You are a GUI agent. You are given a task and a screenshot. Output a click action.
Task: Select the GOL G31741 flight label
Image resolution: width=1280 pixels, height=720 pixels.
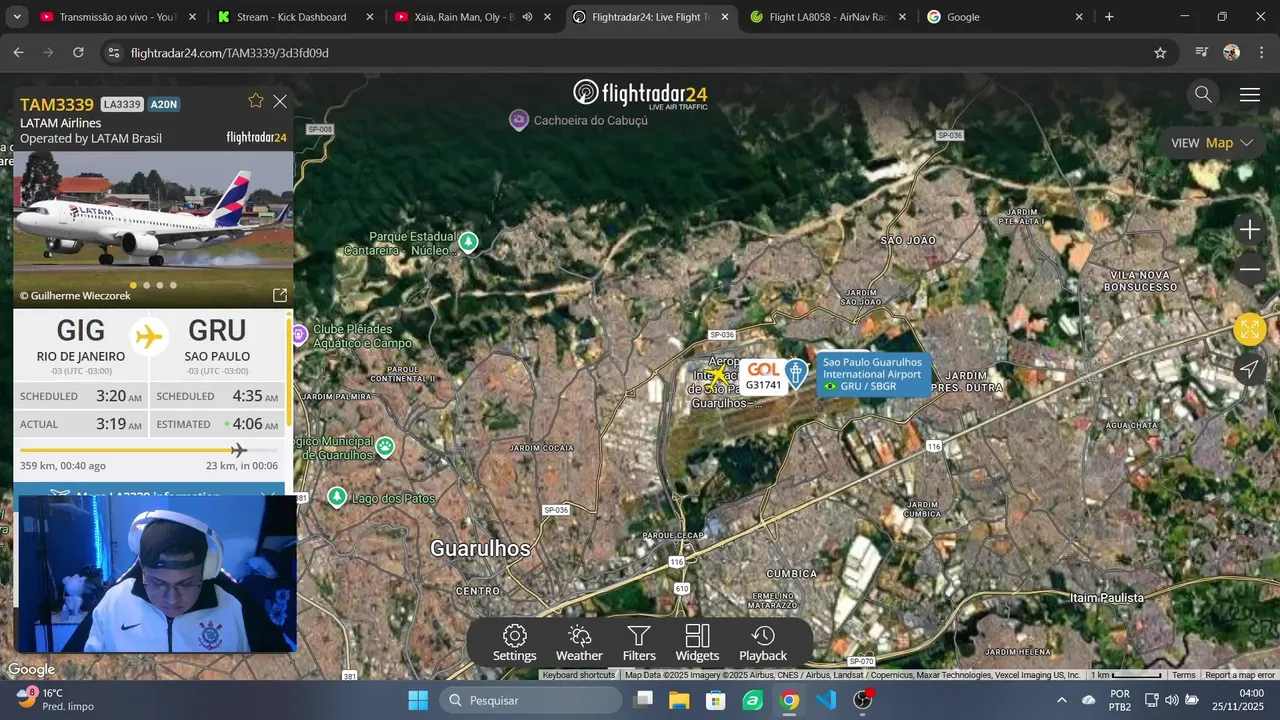coord(764,376)
